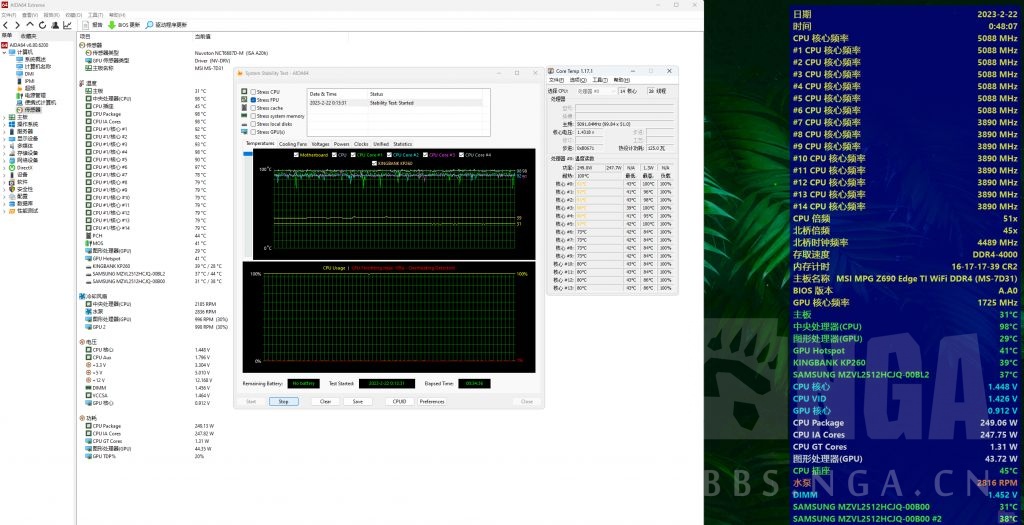The image size is (1024, 525).
Task: Enable the Stress CPU checkbox
Action: click(x=252, y=92)
